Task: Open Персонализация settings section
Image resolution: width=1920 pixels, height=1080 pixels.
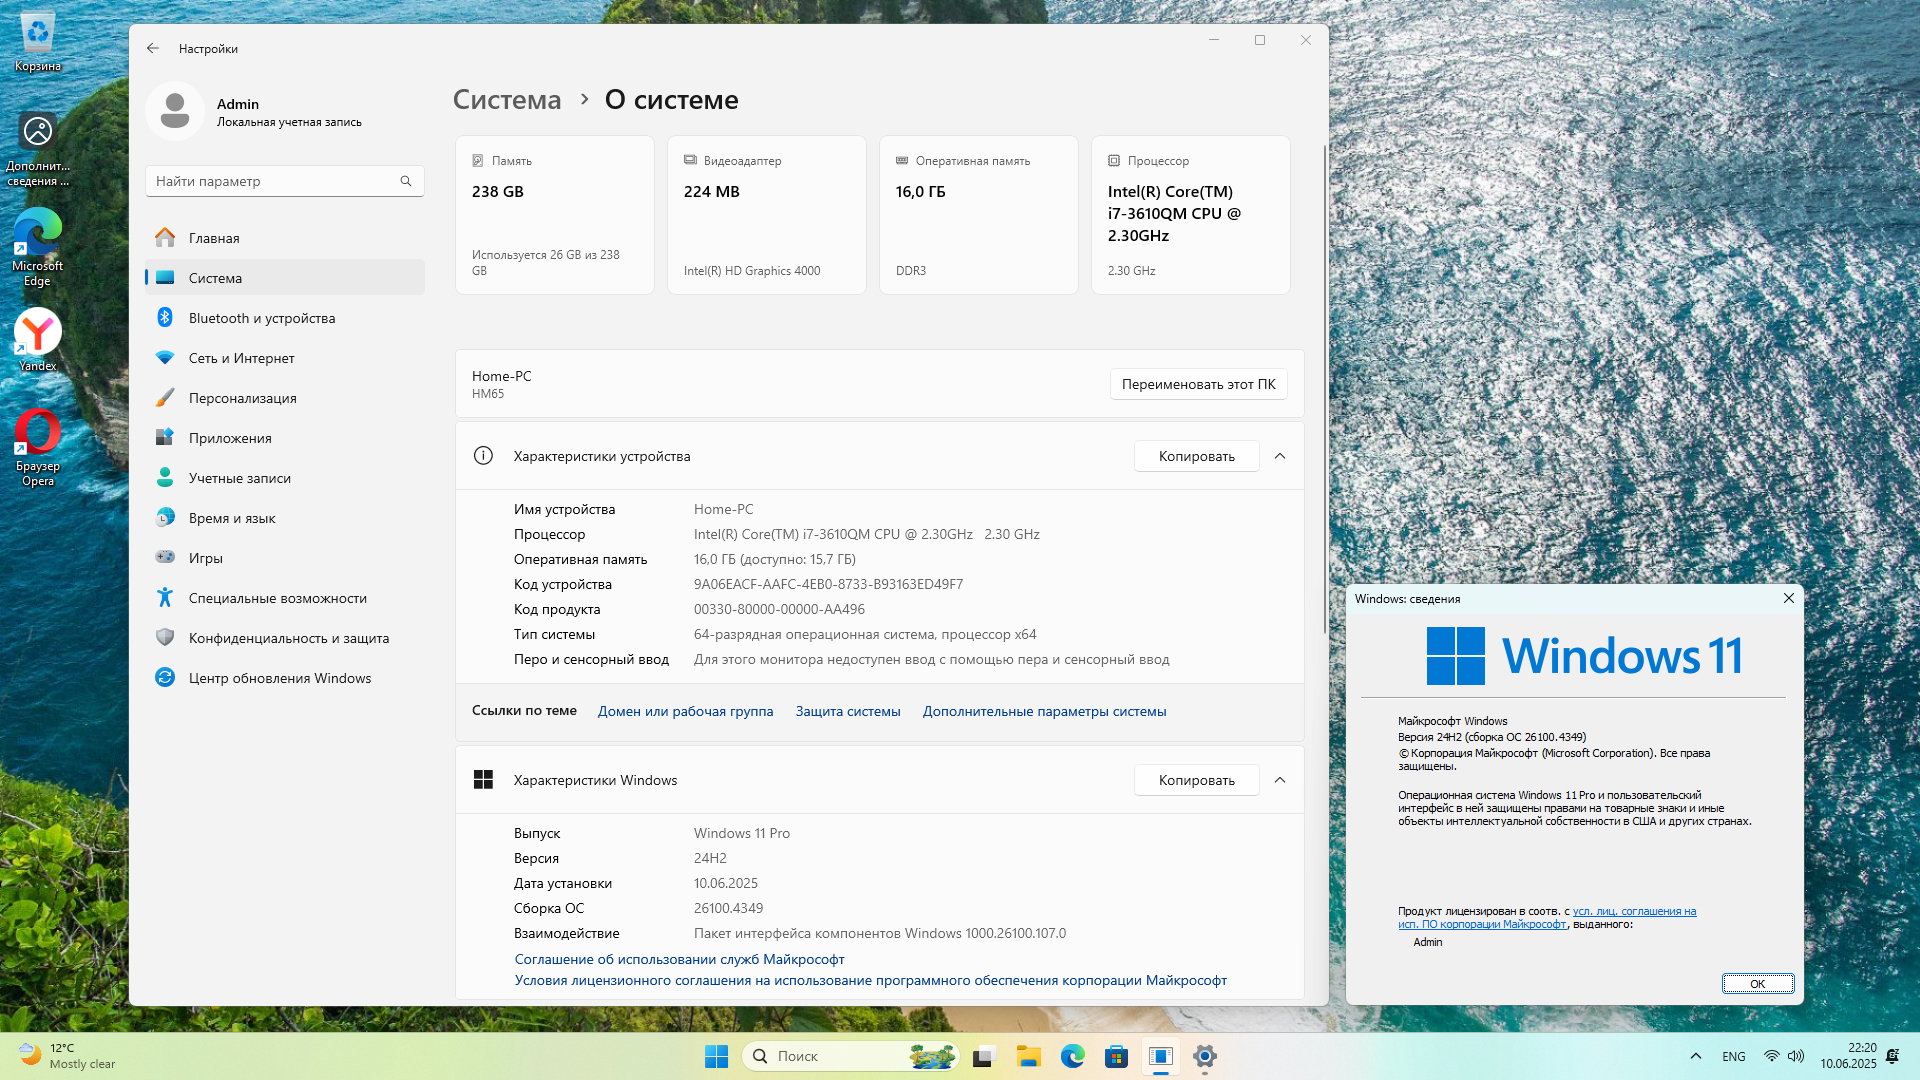Action: tap(242, 398)
